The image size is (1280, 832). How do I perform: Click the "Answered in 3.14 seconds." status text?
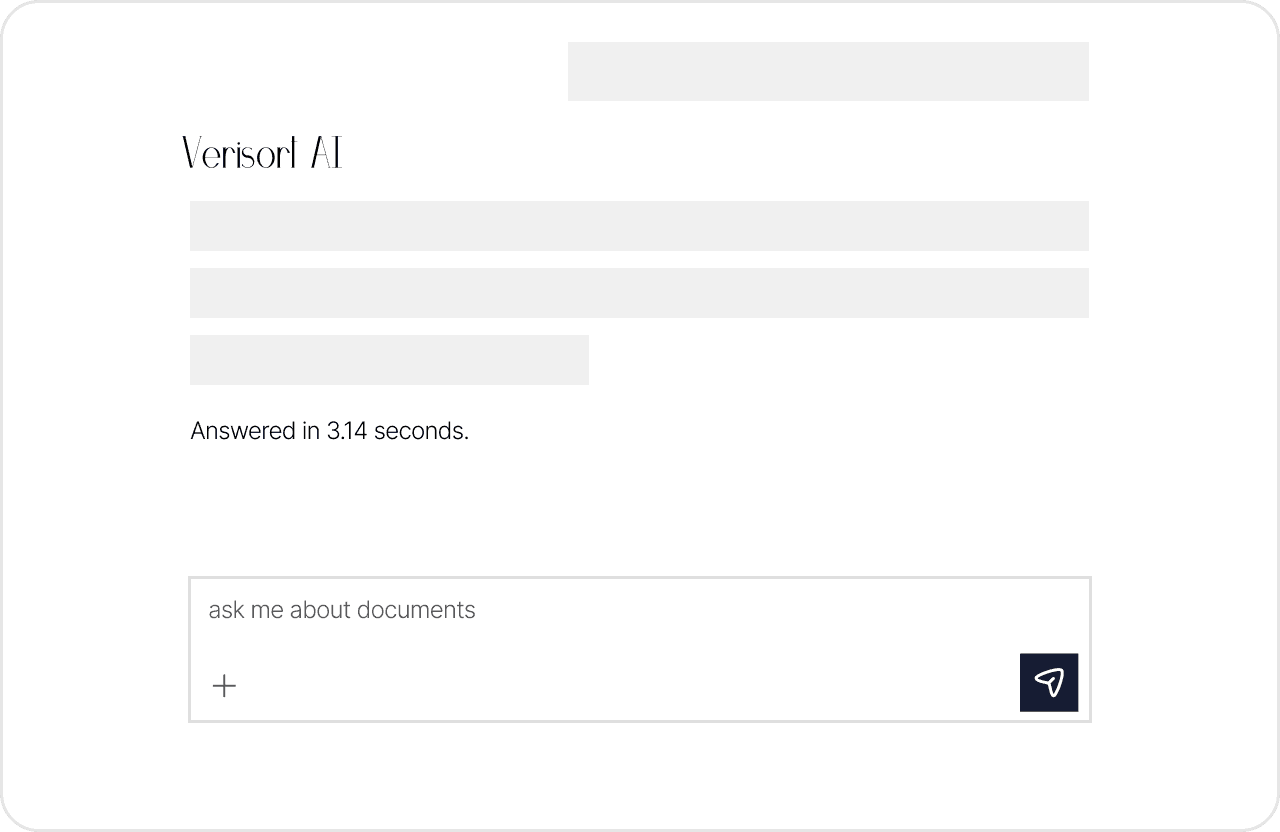[x=329, y=431]
